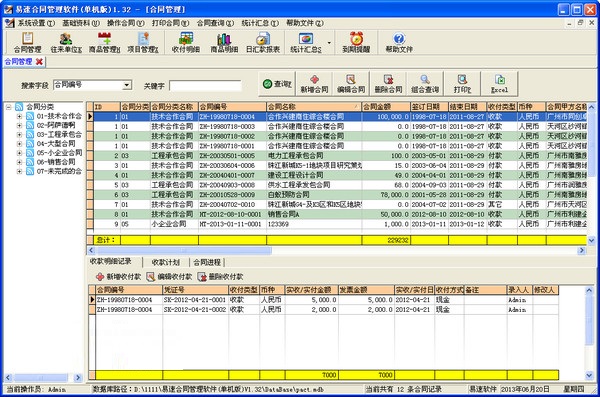Close the 合同管理 tab with red X
The height and width of the screenshot is (397, 600).
pos(39,62)
